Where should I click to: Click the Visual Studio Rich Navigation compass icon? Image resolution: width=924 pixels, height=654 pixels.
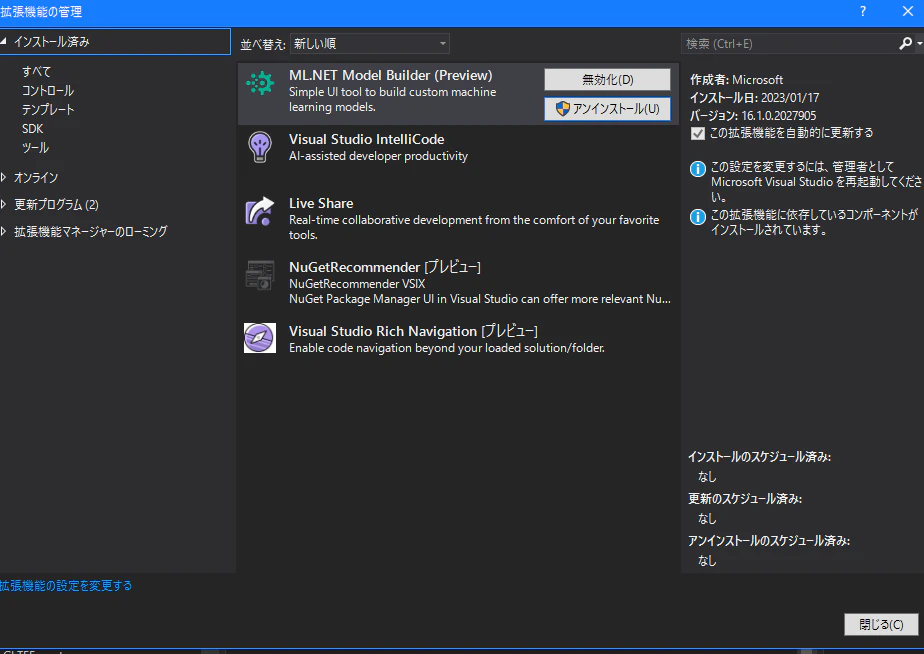(260, 338)
